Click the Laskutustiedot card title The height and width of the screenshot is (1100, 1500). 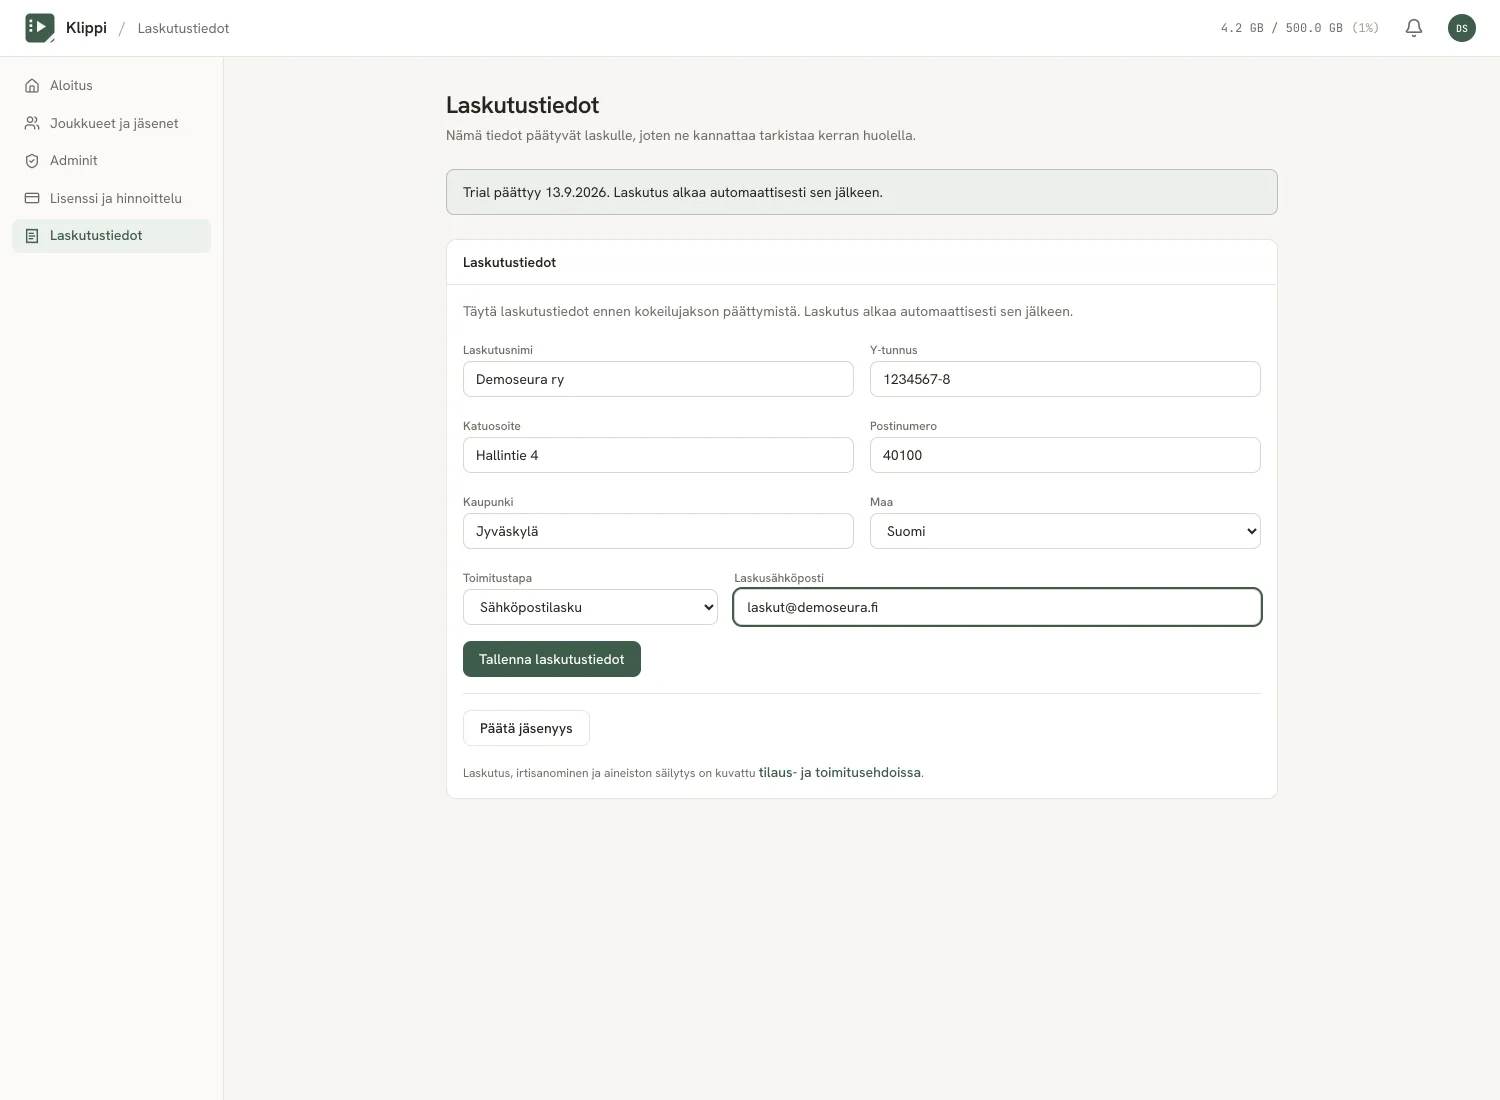coord(509,262)
